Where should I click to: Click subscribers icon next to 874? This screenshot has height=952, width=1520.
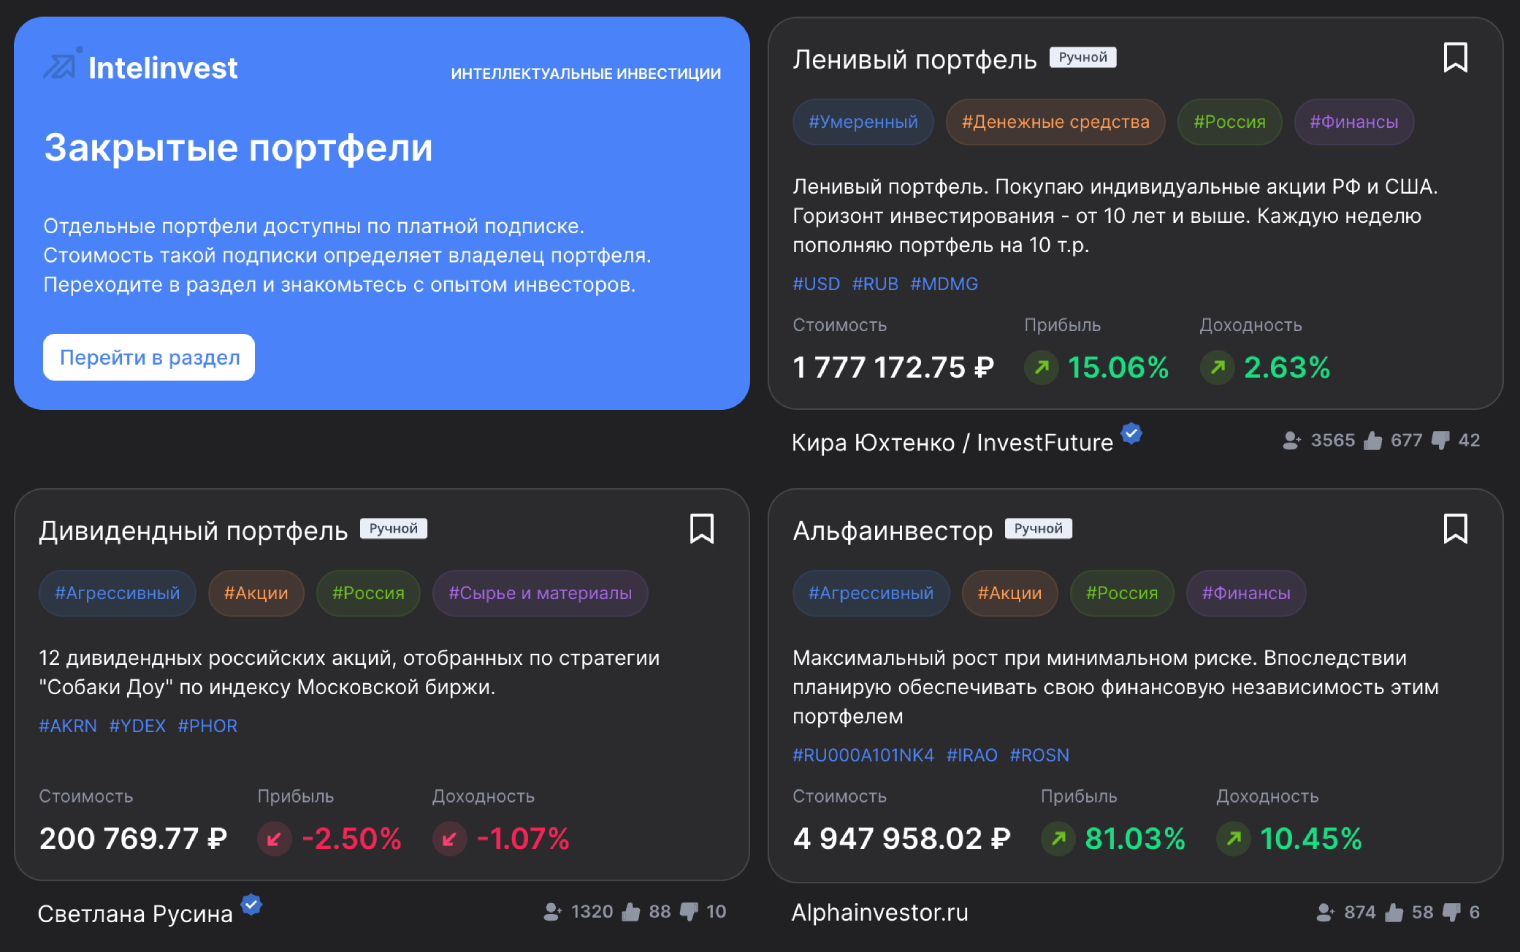pos(1325,912)
